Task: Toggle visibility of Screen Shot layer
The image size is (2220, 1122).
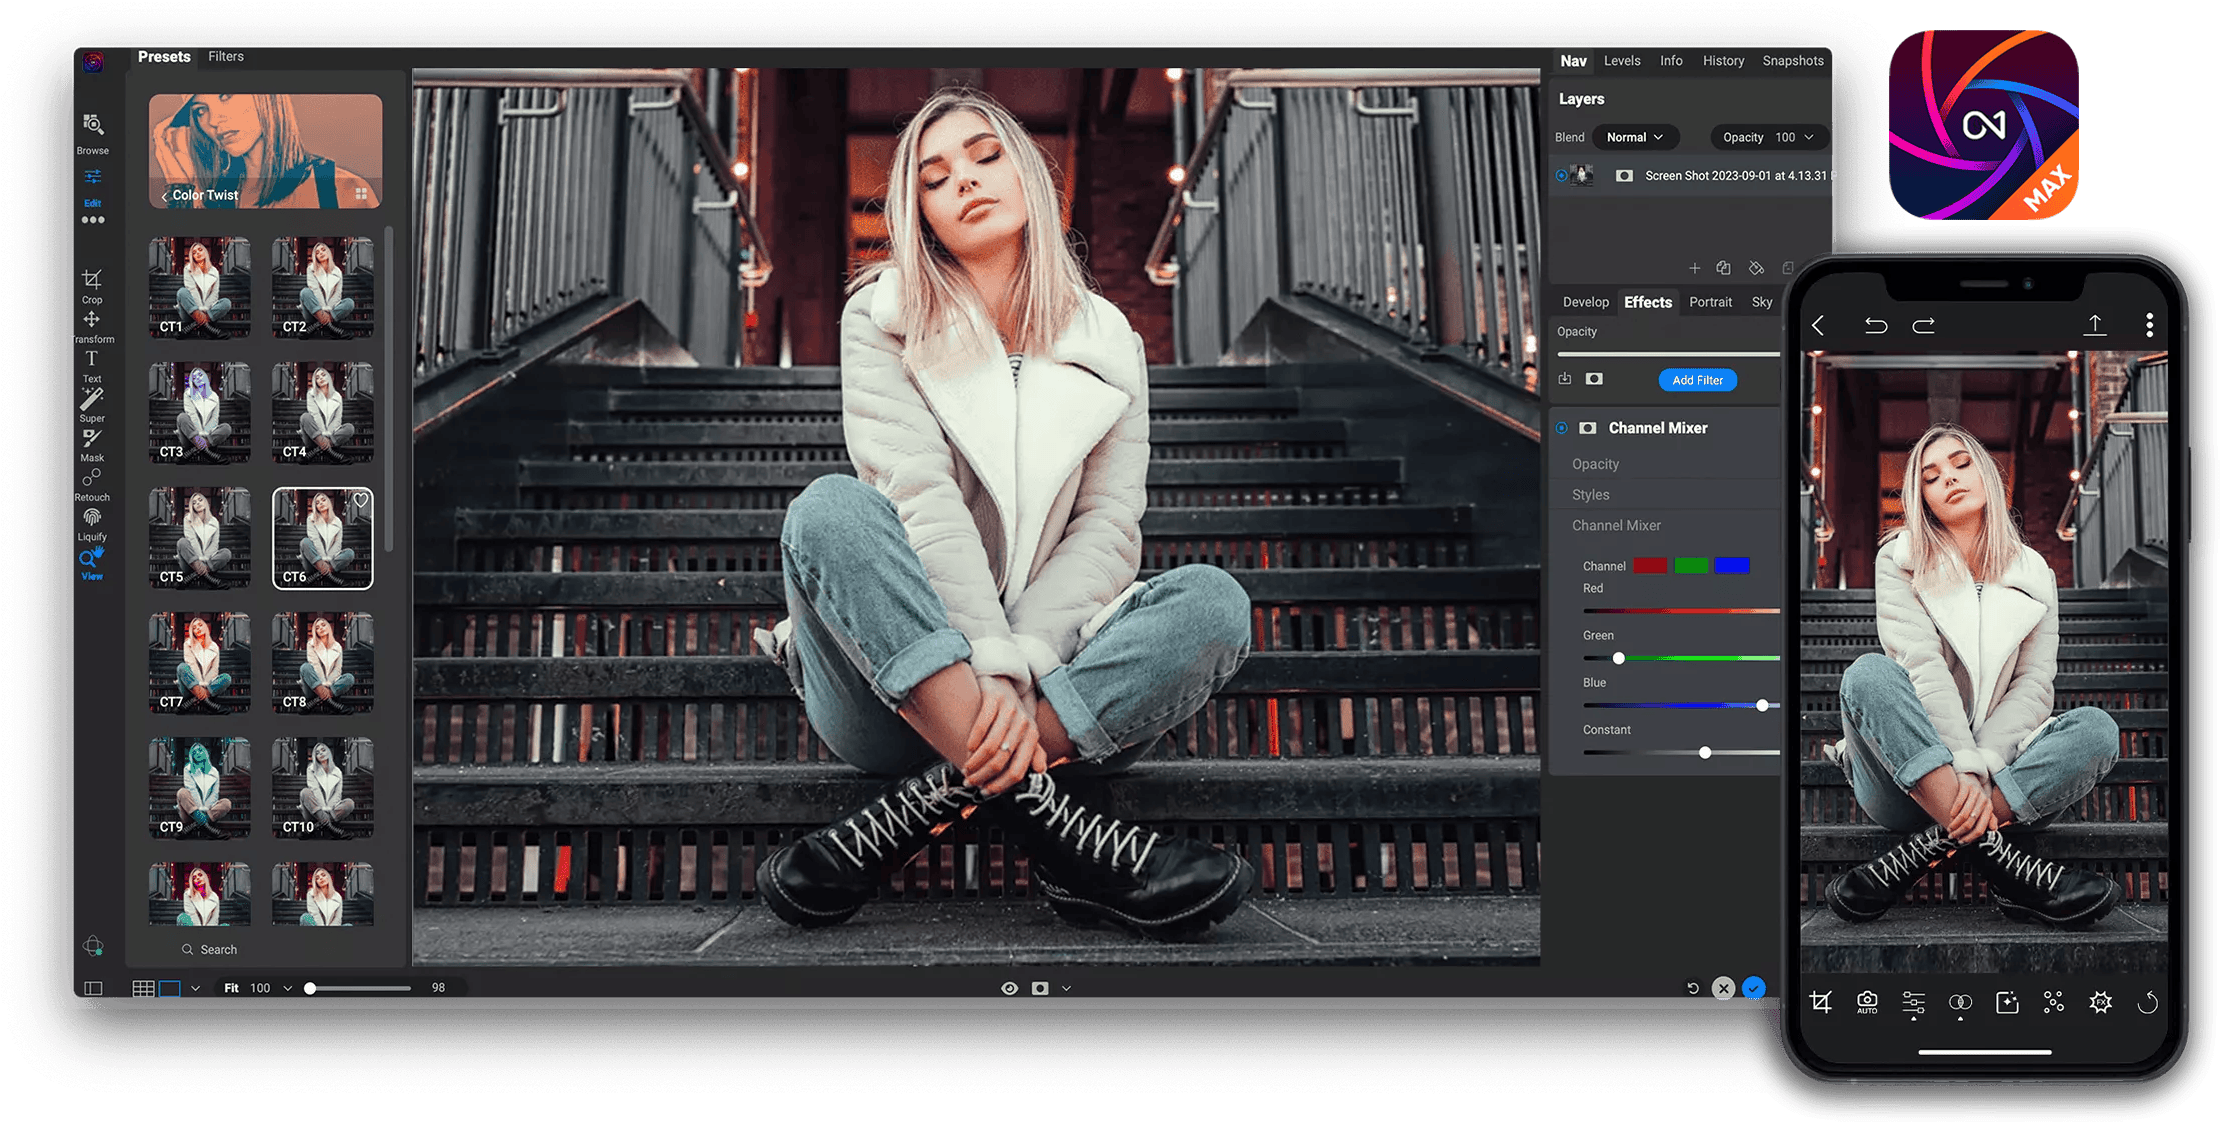Action: point(1561,176)
